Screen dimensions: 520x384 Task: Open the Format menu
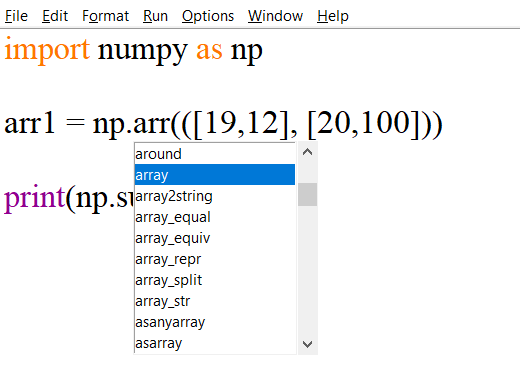click(105, 16)
